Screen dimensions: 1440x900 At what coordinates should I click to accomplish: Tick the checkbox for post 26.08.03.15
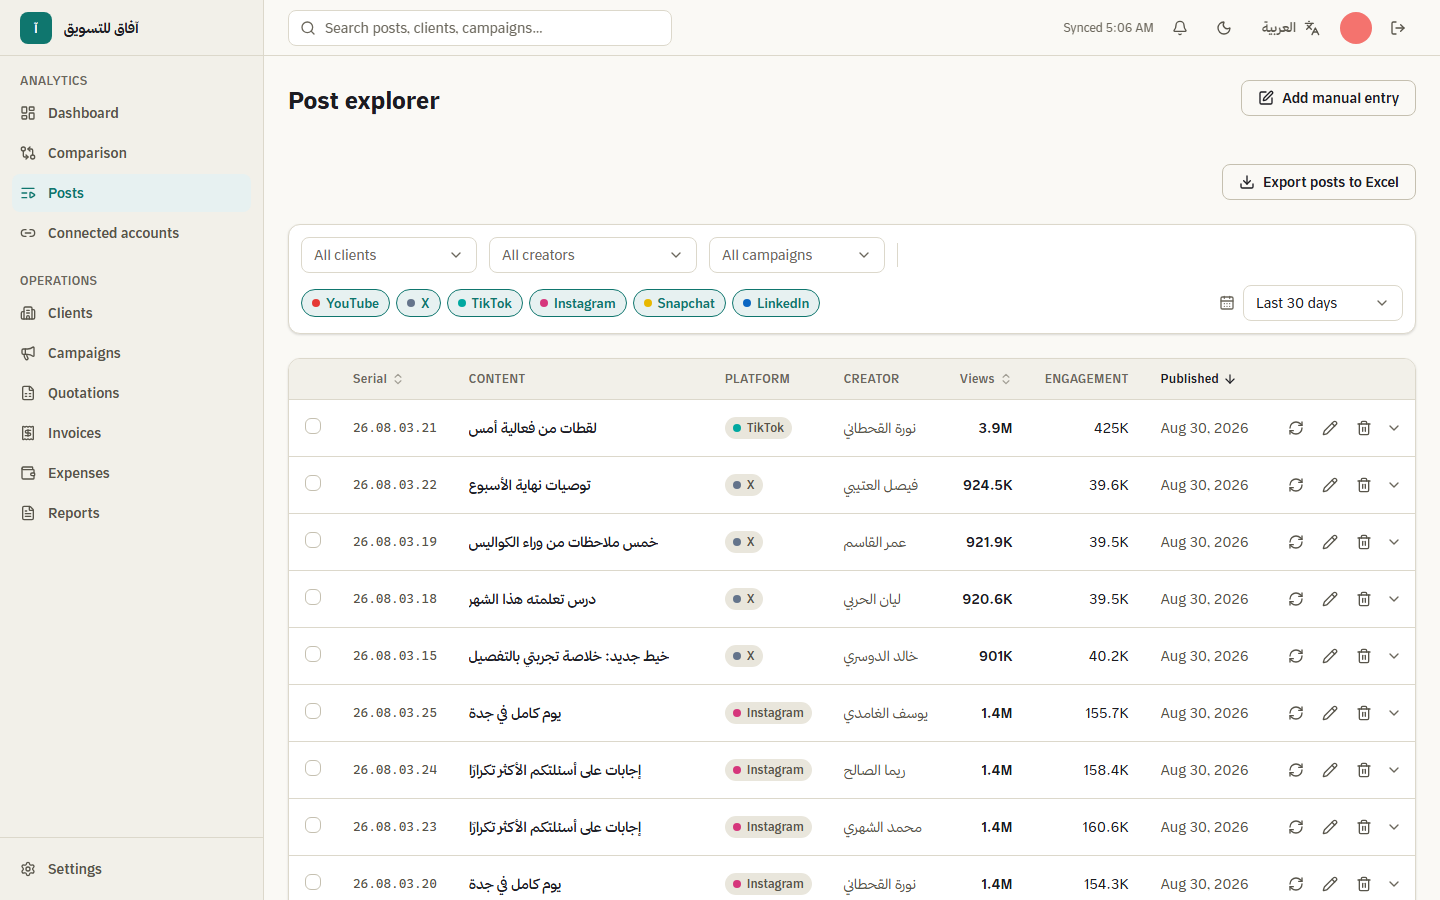point(313,654)
